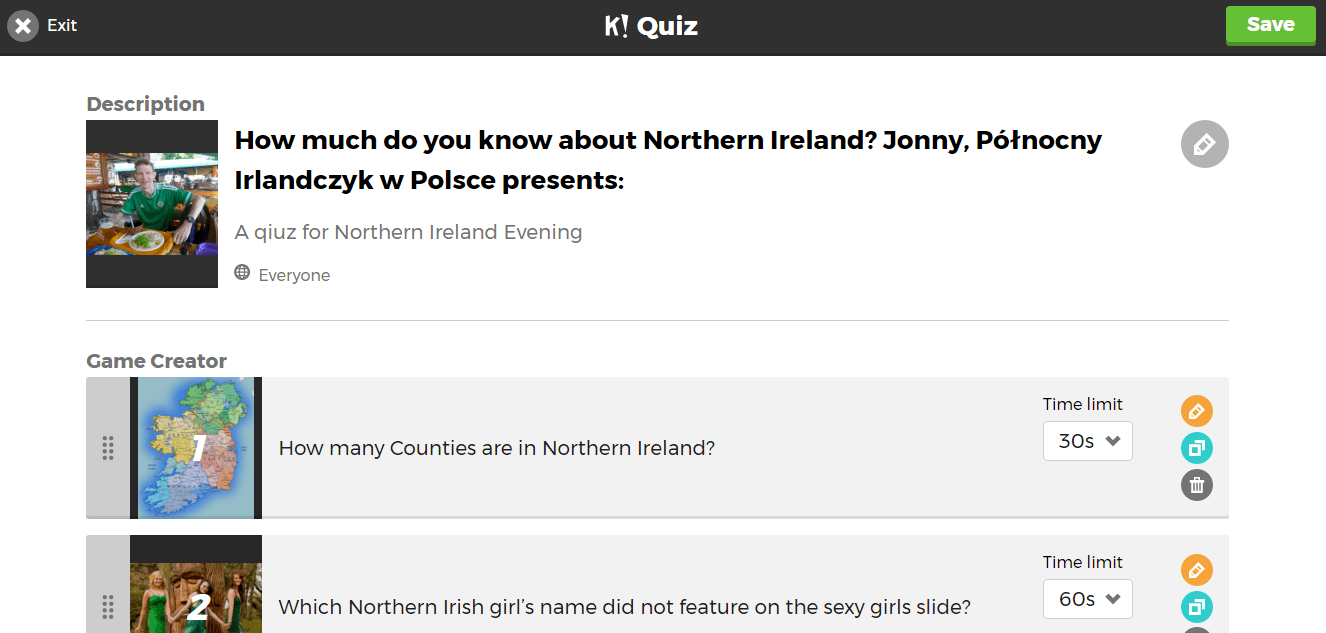Click the globe icon beside Everyone

(x=242, y=272)
